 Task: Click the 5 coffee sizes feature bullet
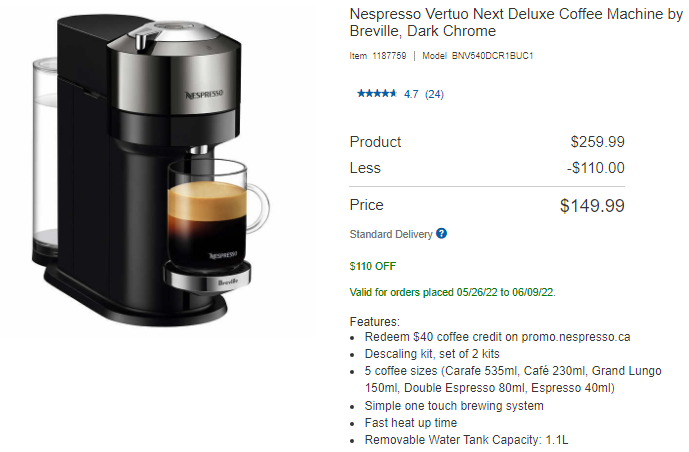pos(513,379)
